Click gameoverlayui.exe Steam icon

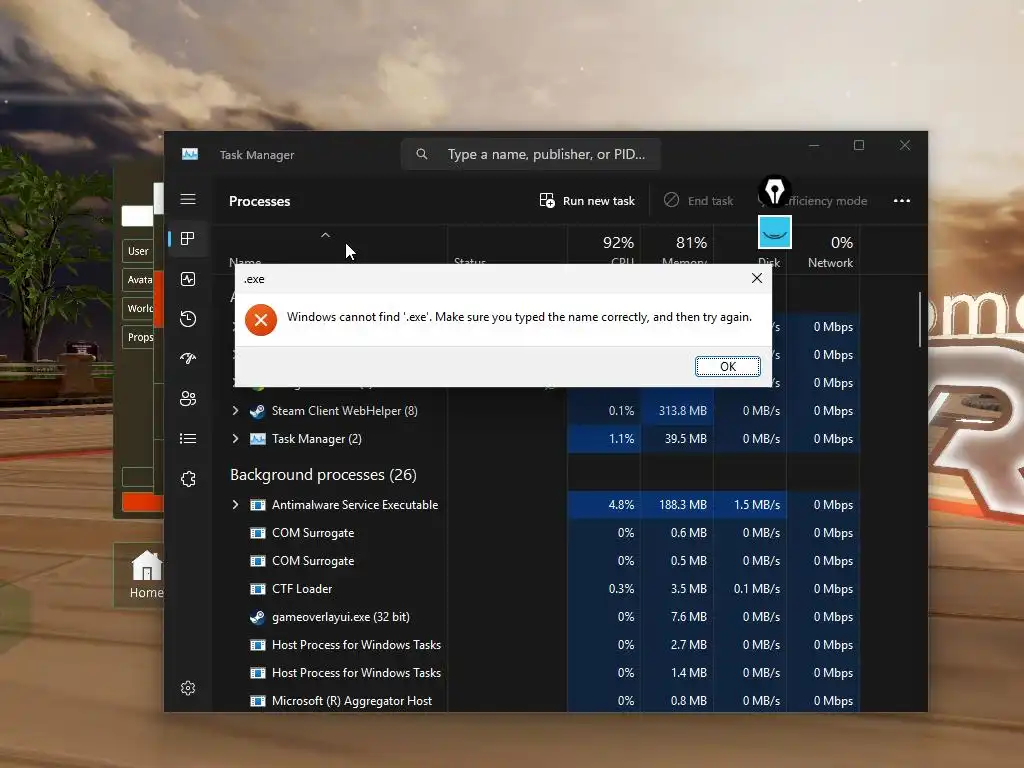(x=257, y=617)
